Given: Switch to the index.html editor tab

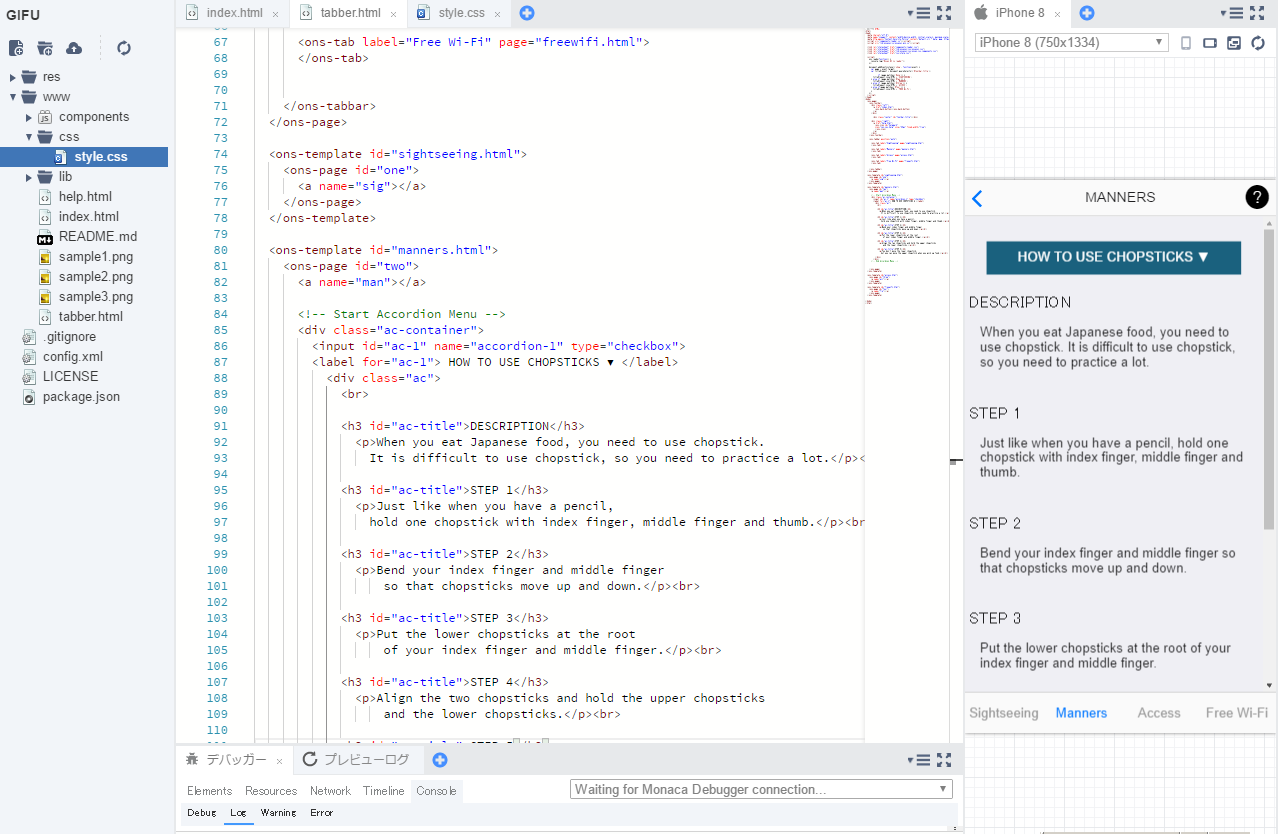Looking at the screenshot, I should coord(235,13).
